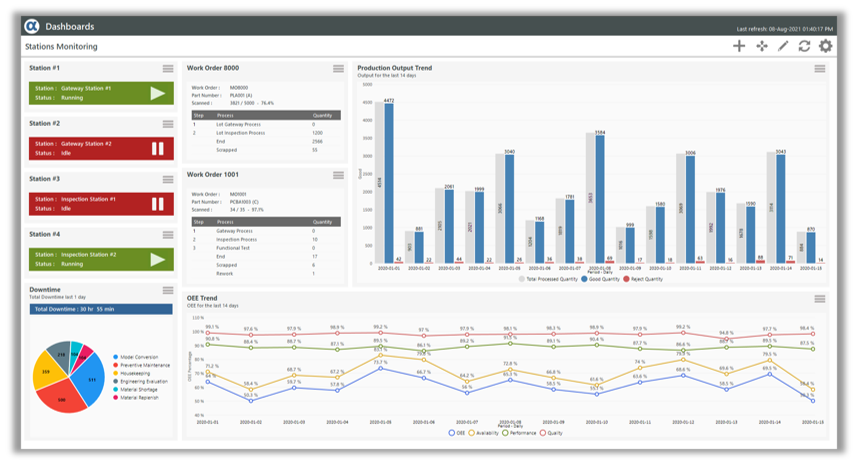
Task: Click the pause icon on Station #3
Action: [x=157, y=204]
